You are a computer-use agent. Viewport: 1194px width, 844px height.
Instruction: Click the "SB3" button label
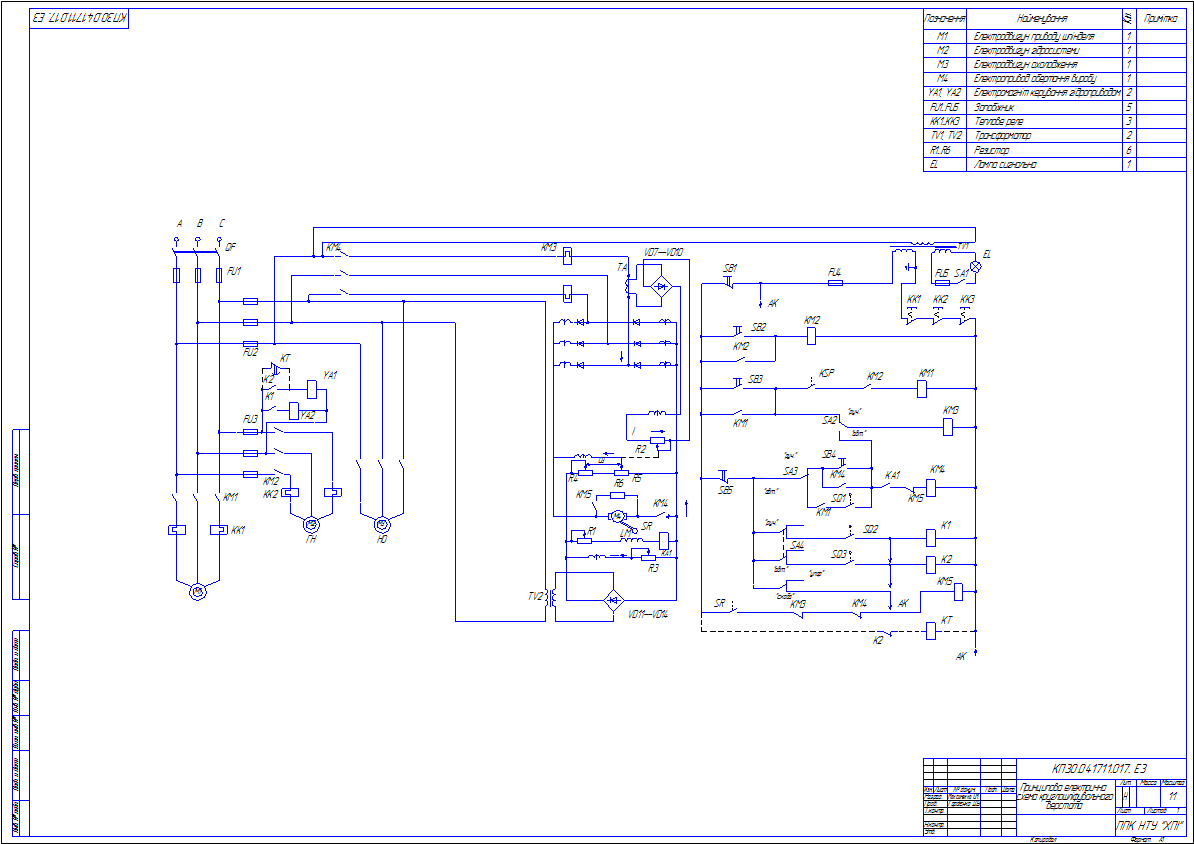tap(755, 379)
